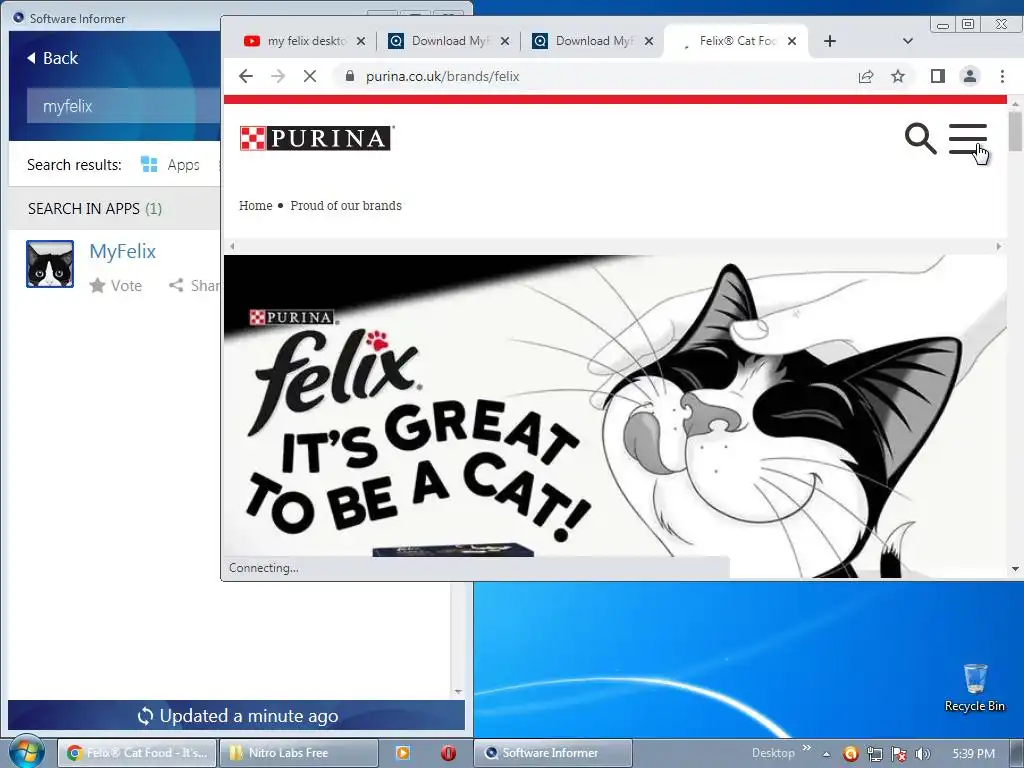The image size is (1024, 768).
Task: Open a new Chrome tab
Action: (x=829, y=41)
